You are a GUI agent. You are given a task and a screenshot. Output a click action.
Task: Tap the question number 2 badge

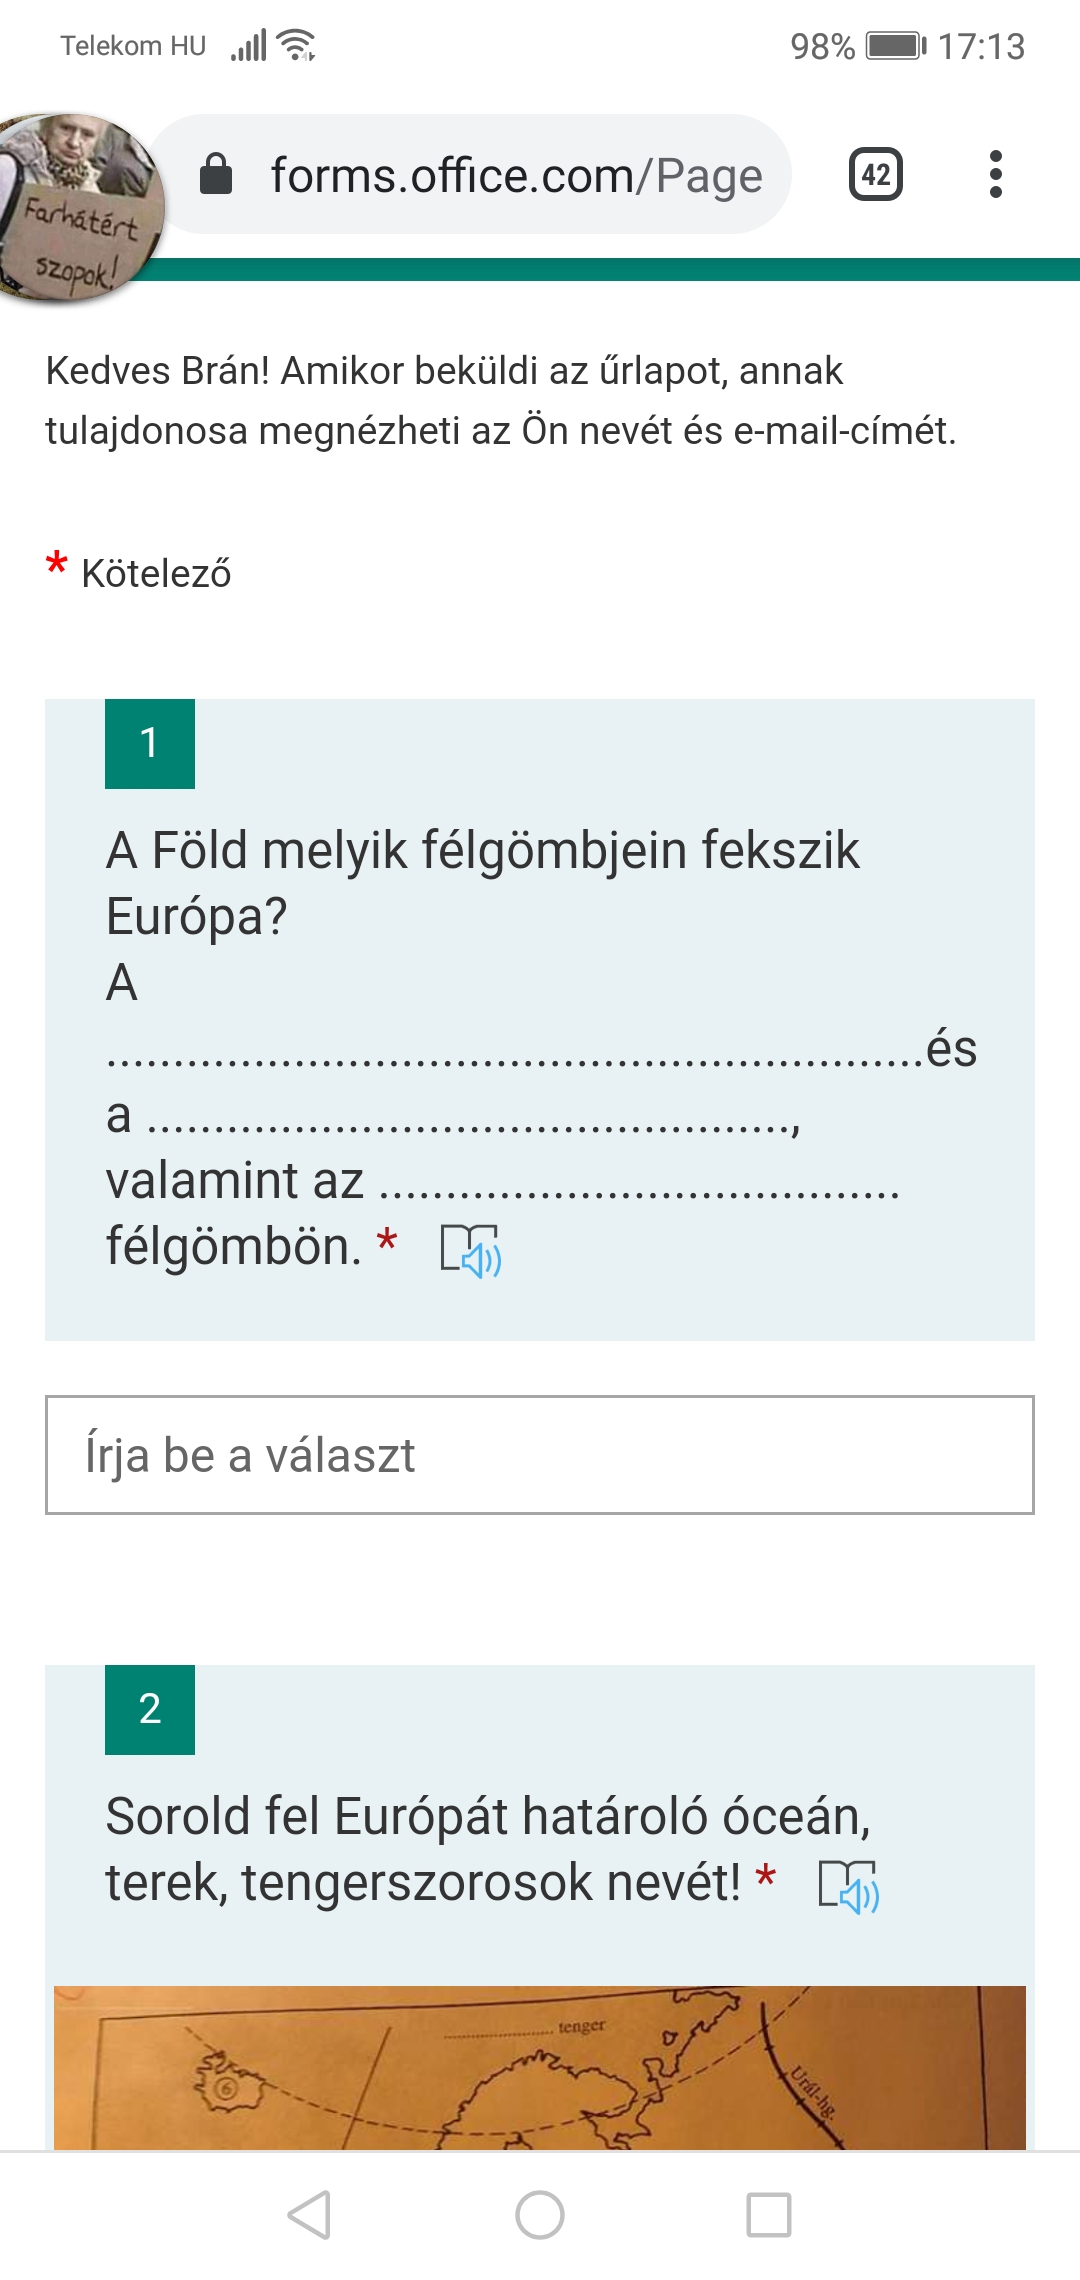coord(150,1710)
